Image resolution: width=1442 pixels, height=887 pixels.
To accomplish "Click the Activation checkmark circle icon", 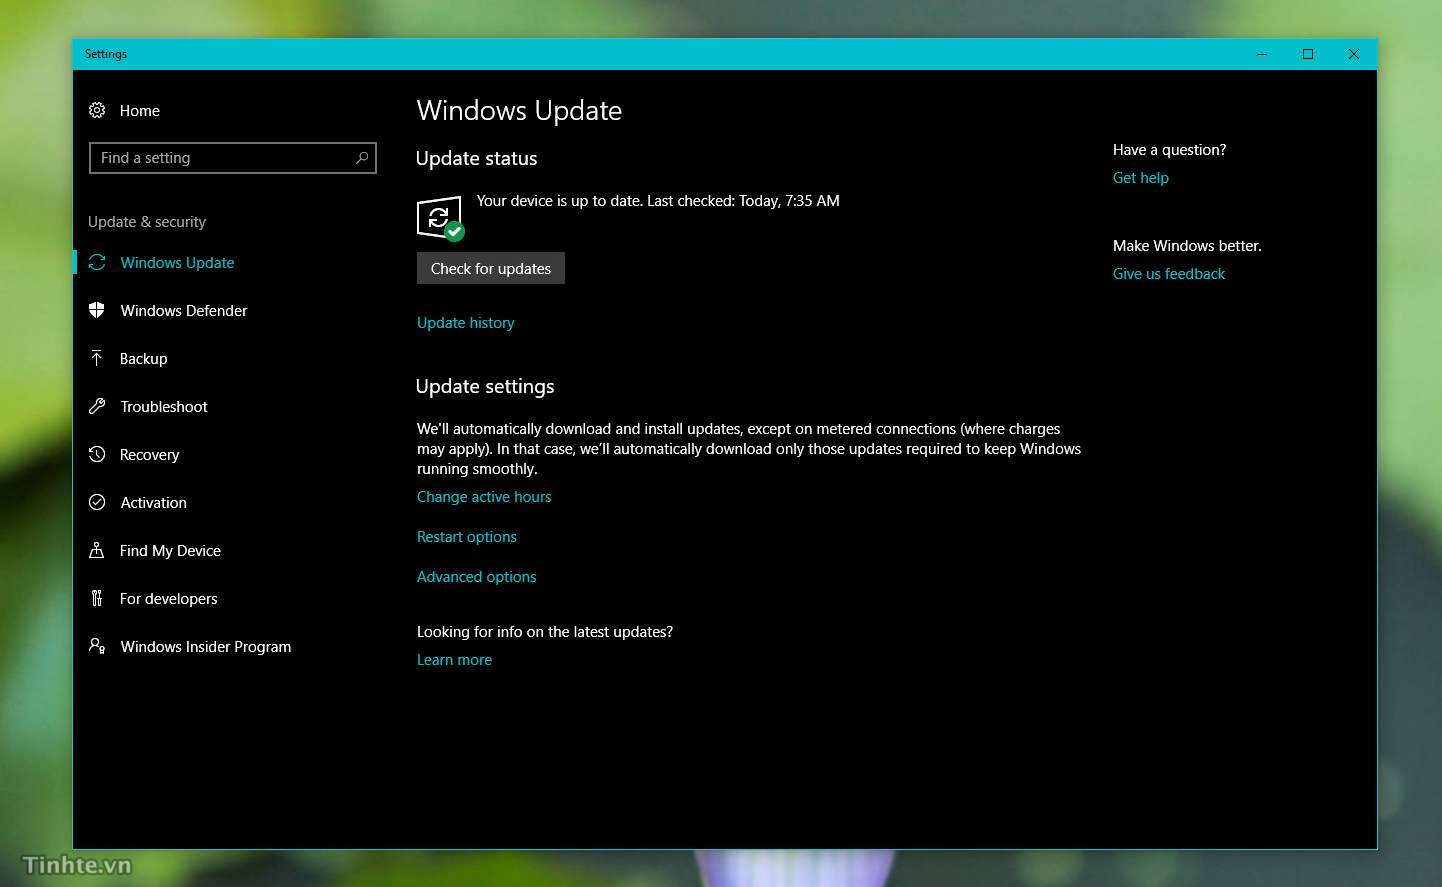I will click(97, 502).
